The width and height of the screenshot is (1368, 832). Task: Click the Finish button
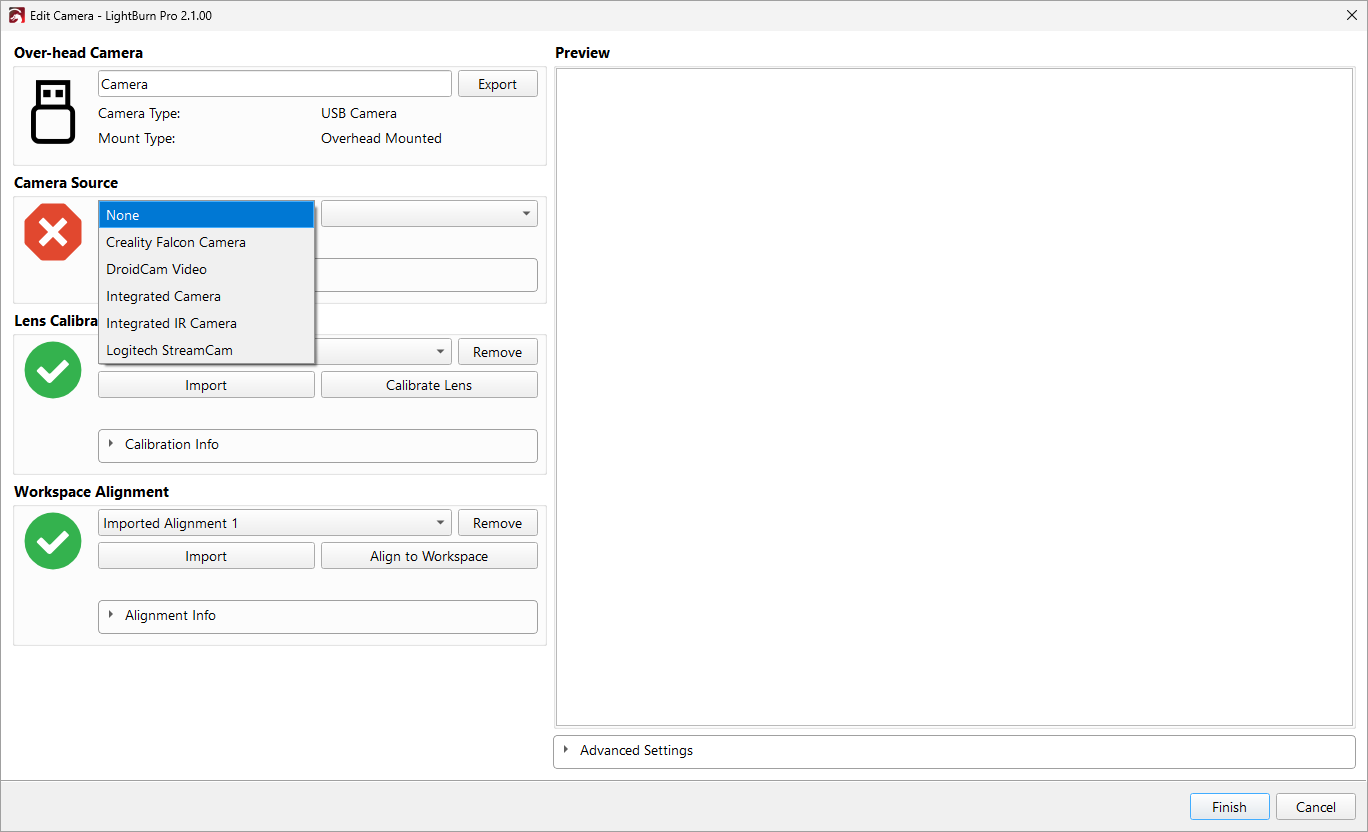[x=1229, y=807]
